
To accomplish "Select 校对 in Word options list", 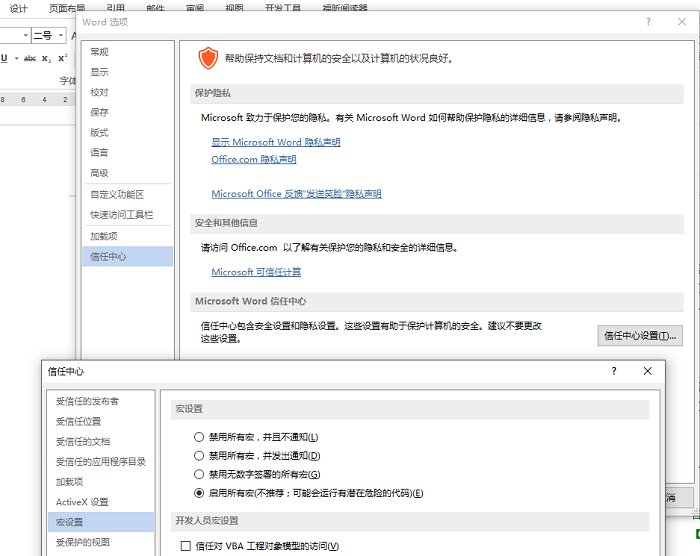I will click(127, 92).
